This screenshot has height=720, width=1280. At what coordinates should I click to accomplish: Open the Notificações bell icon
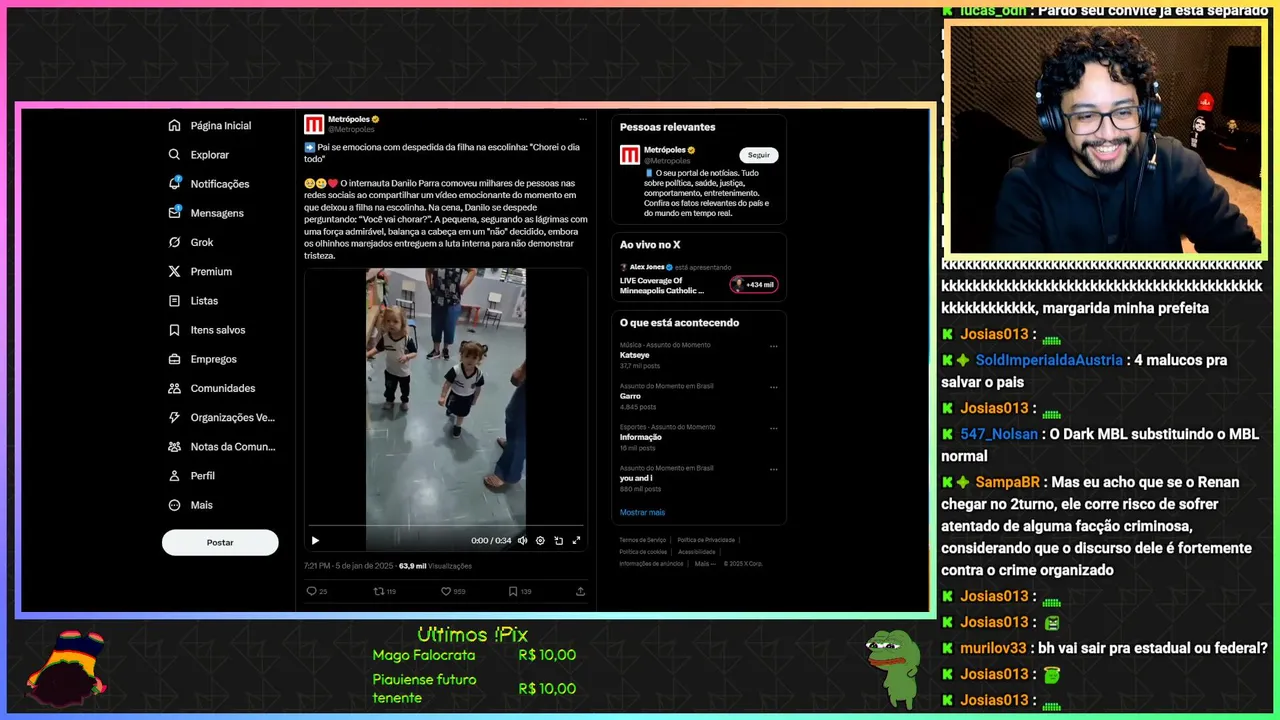click(175, 184)
